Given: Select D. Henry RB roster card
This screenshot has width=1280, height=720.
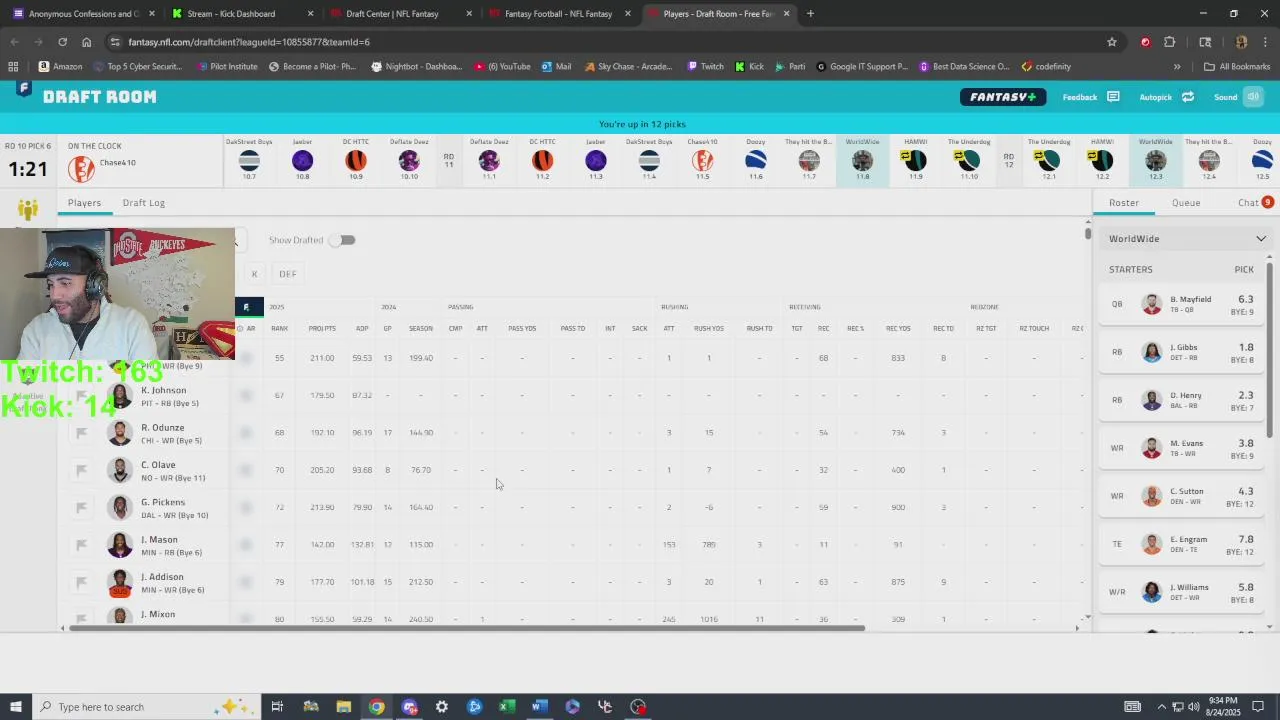Looking at the screenshot, I should 1181,401.
